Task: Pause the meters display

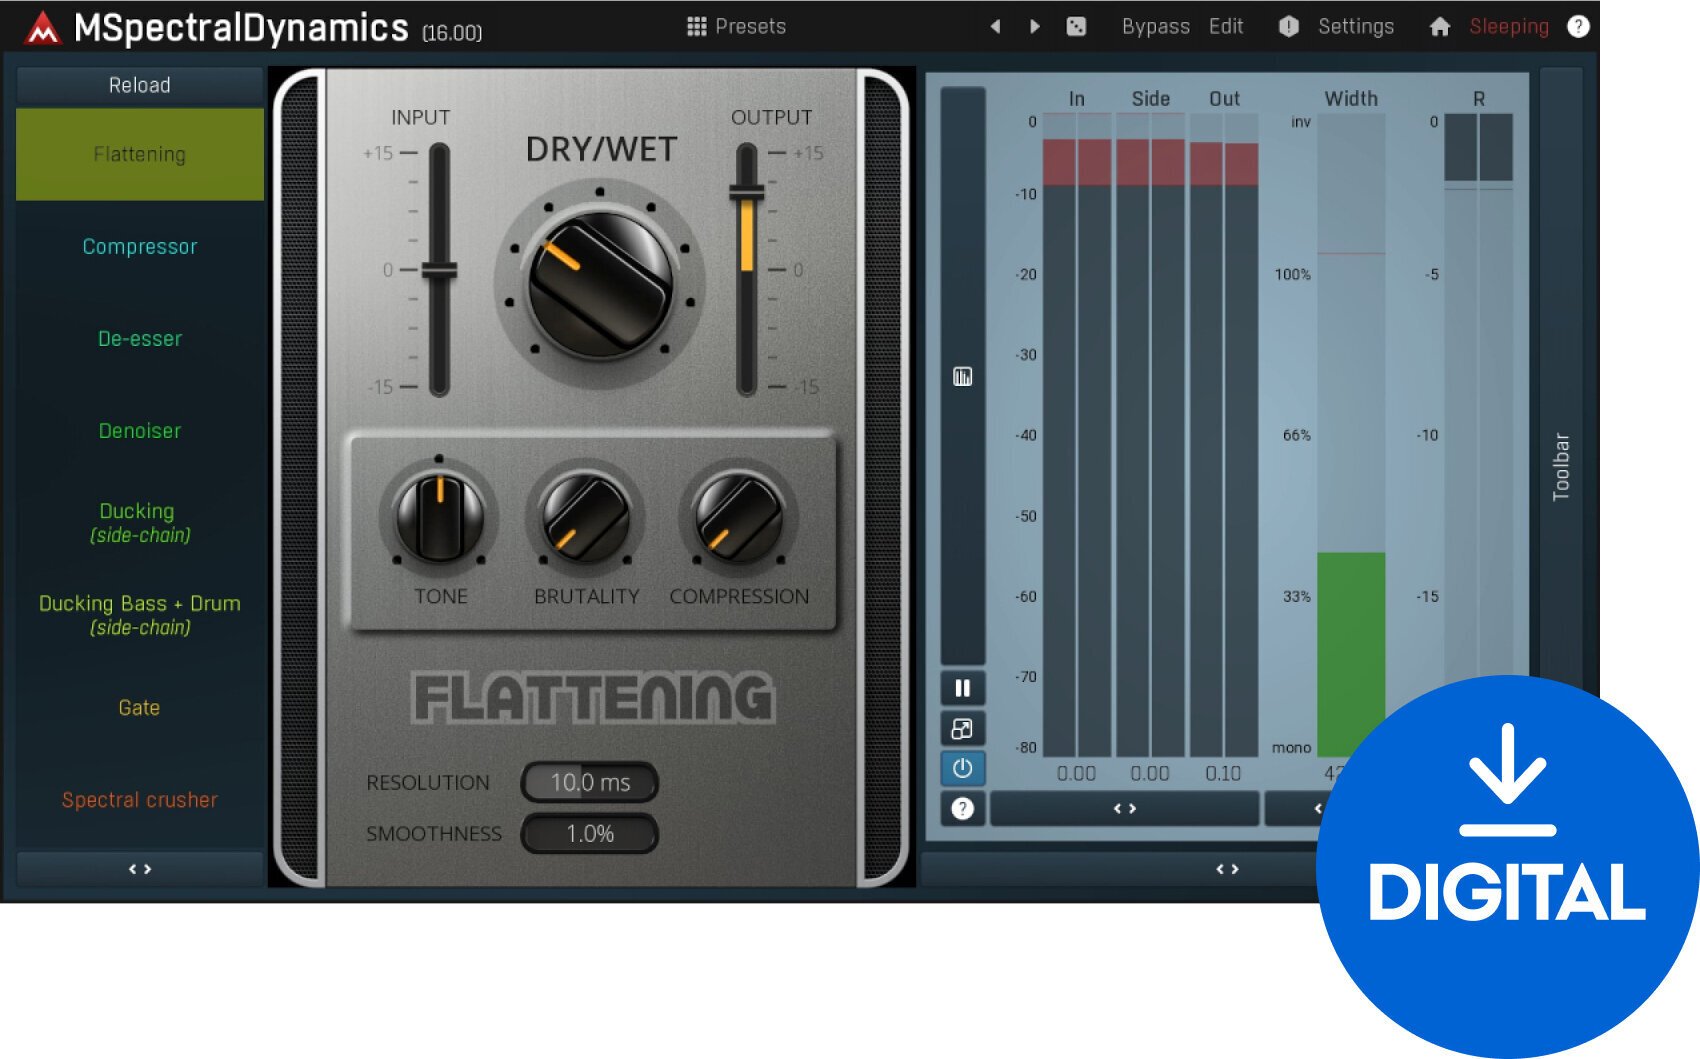Action: coord(962,688)
